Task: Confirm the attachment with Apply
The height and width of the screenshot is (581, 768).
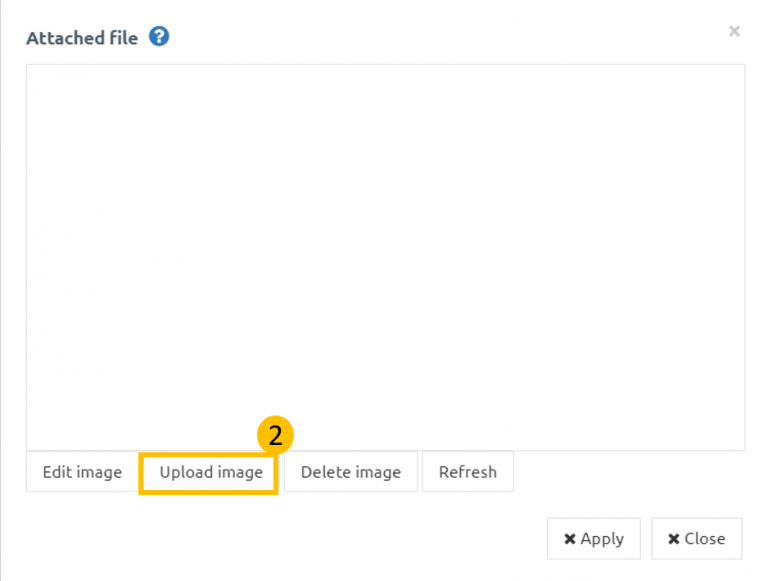Action: click(593, 539)
